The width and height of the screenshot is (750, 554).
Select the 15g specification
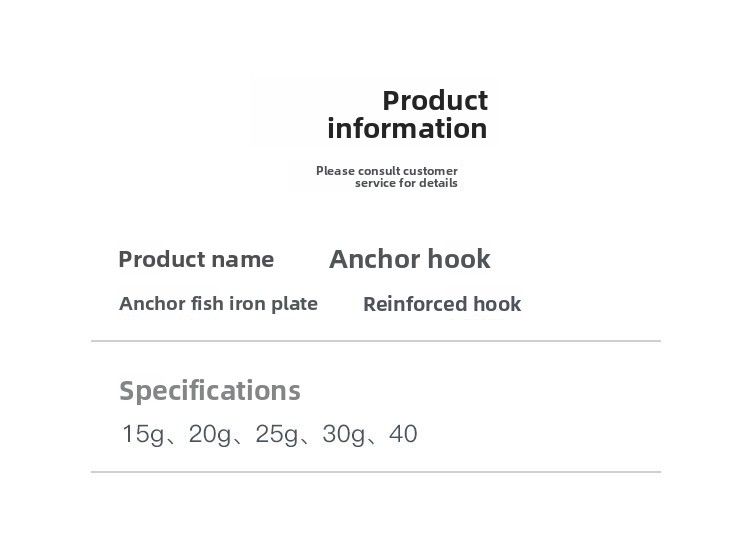(141, 435)
